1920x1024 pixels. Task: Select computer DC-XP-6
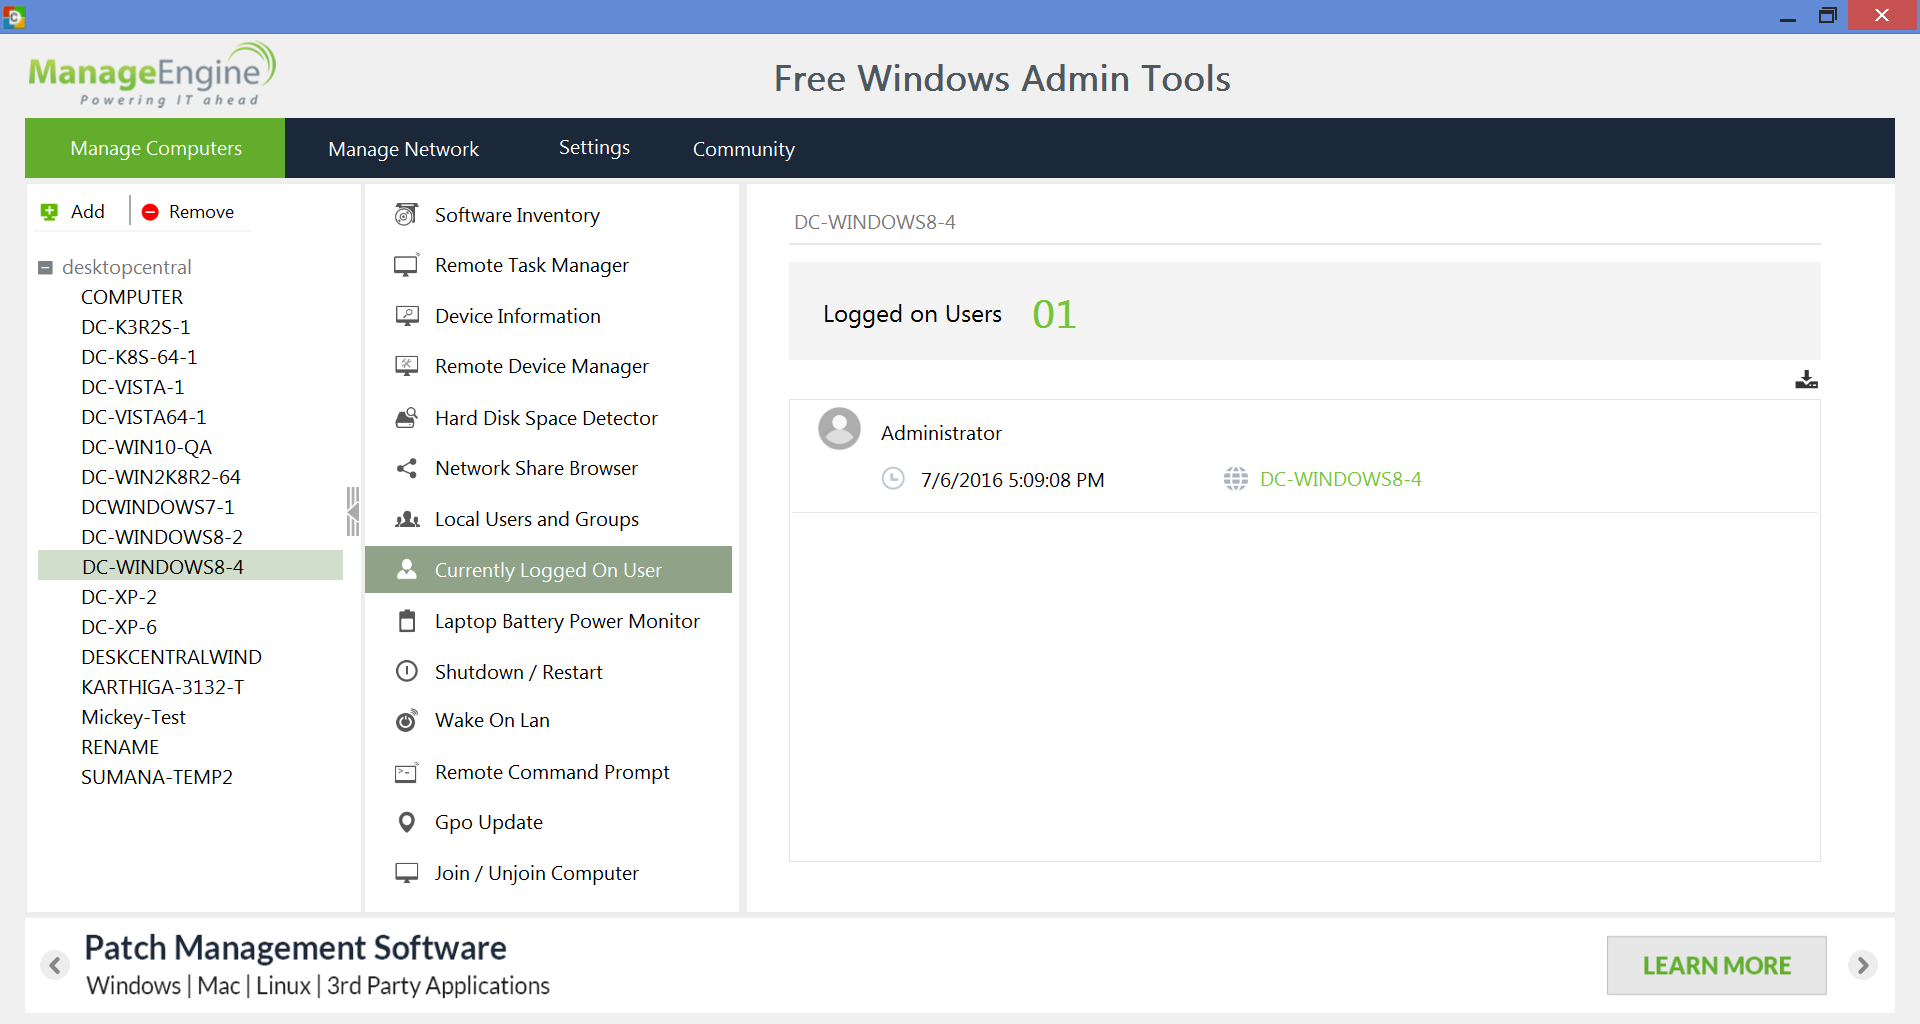click(x=119, y=627)
